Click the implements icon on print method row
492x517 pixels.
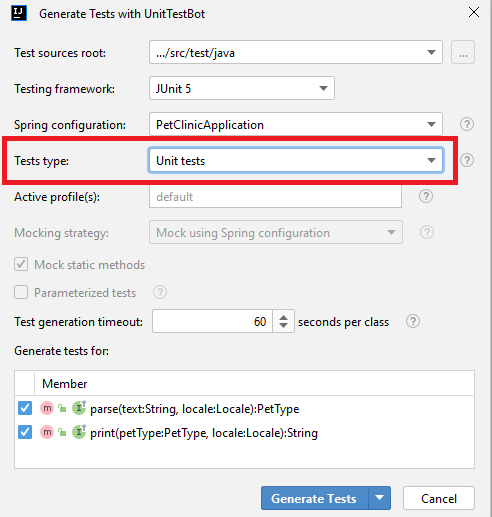(x=79, y=432)
